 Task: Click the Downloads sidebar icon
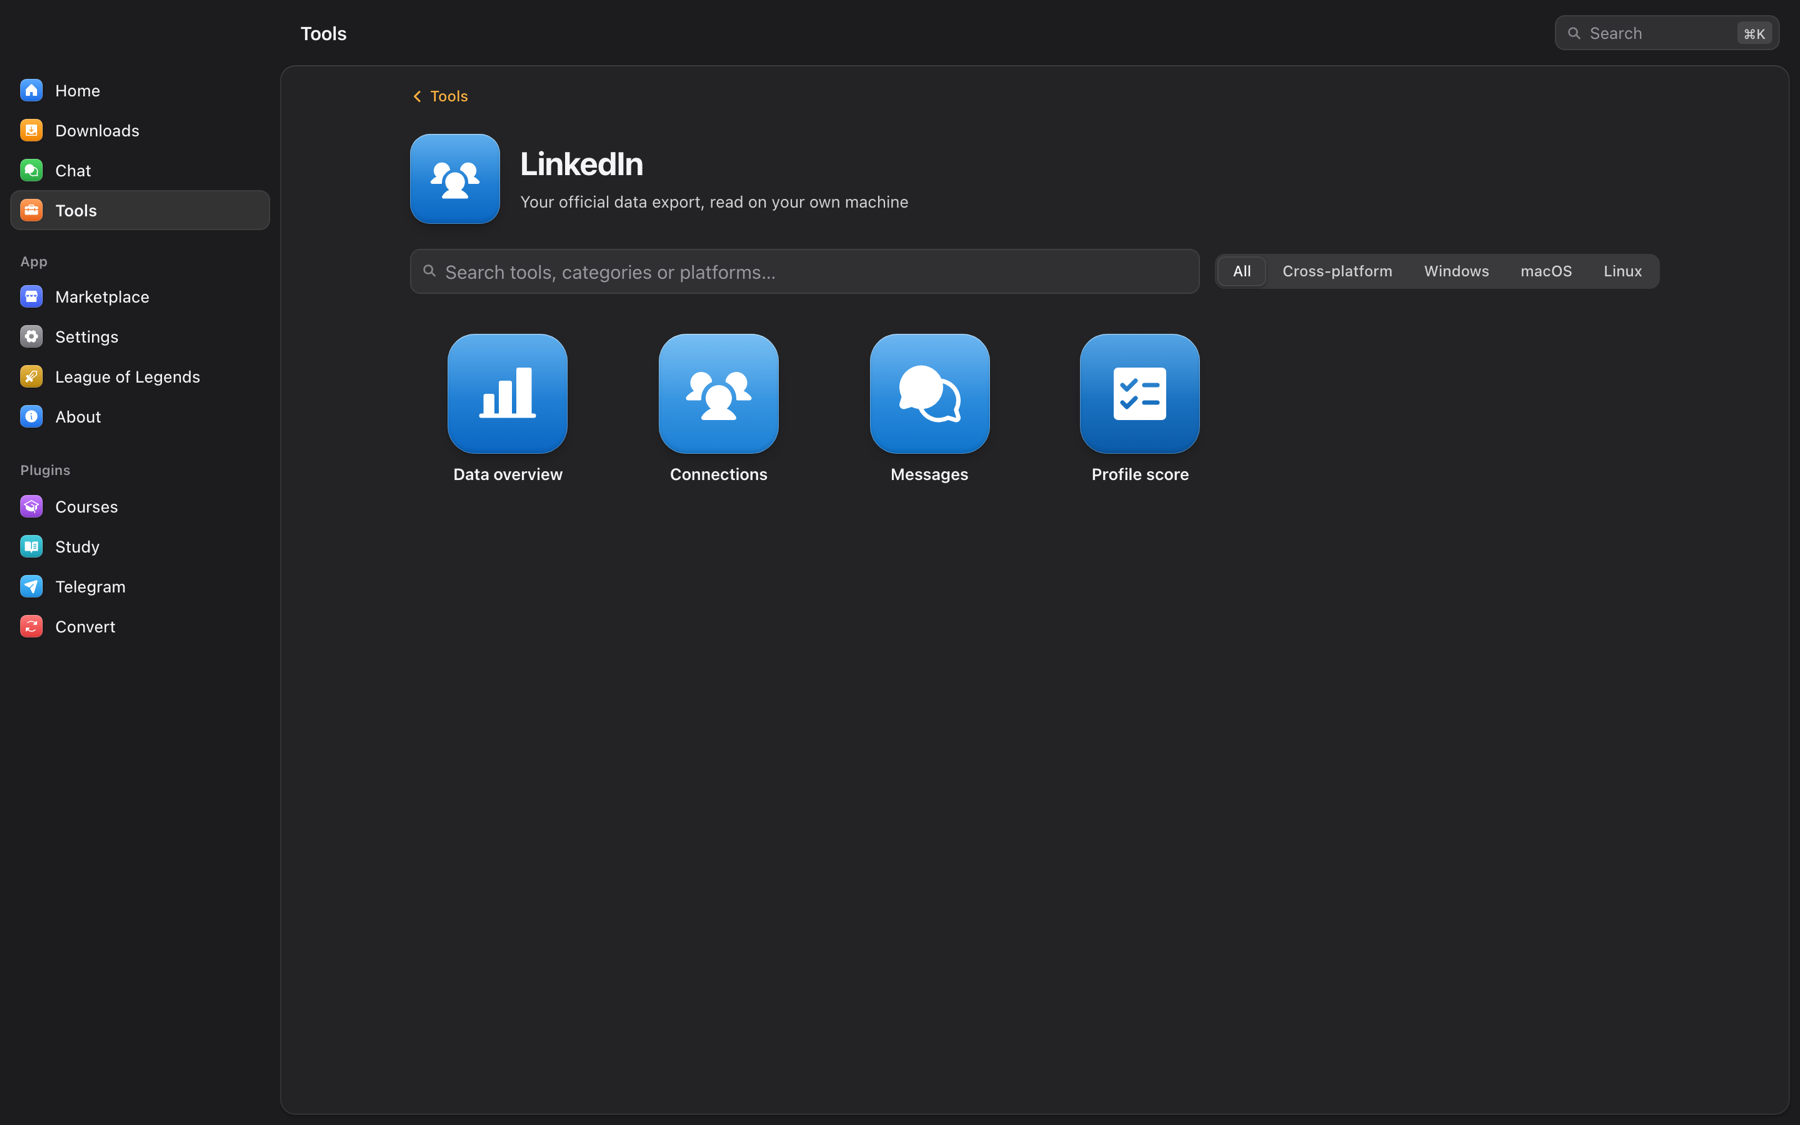tap(32, 130)
